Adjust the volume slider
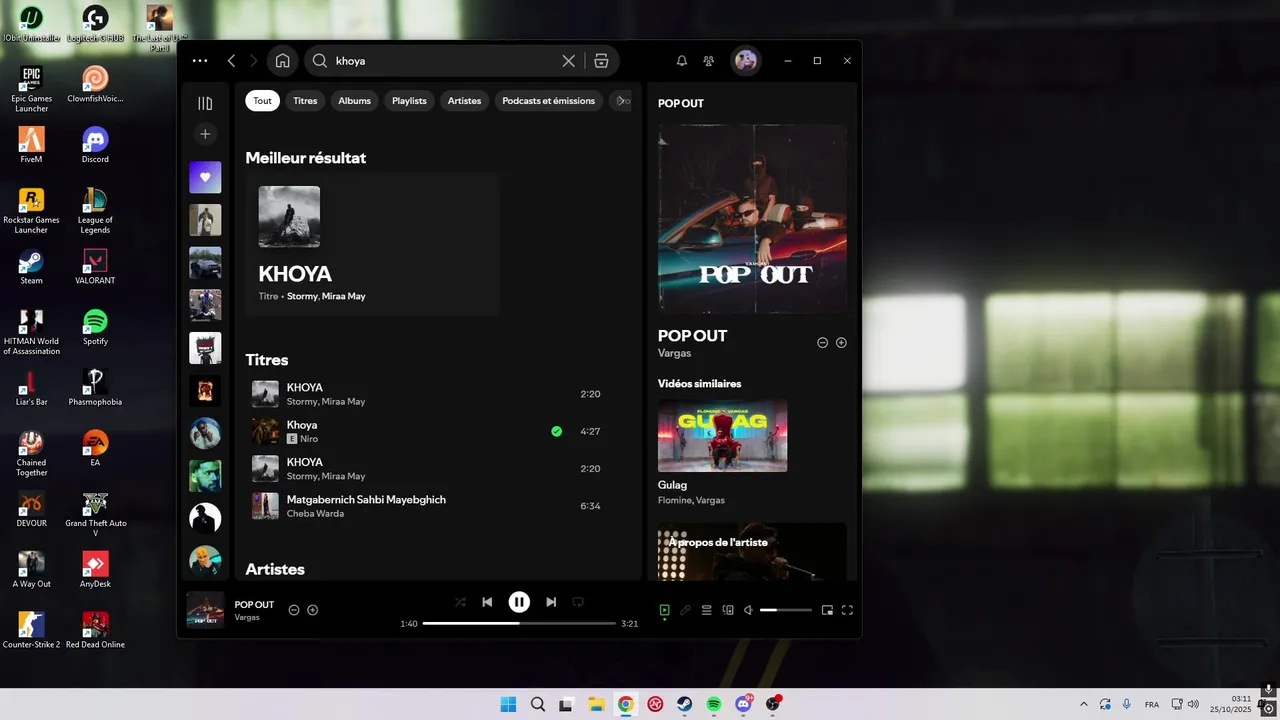Screen dimensions: 1280x720 786,610
